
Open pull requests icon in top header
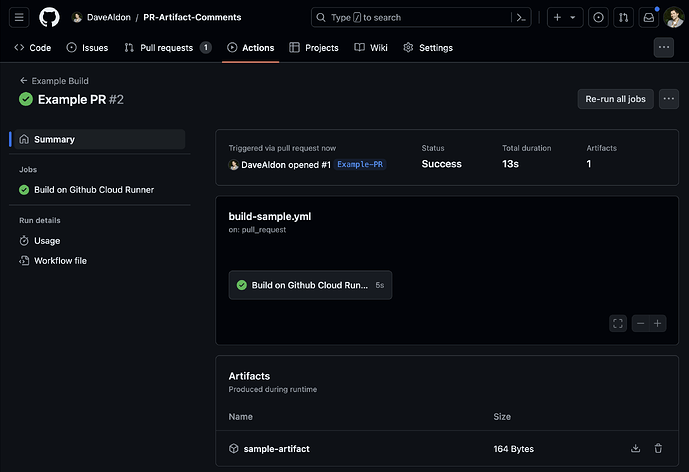[623, 17]
